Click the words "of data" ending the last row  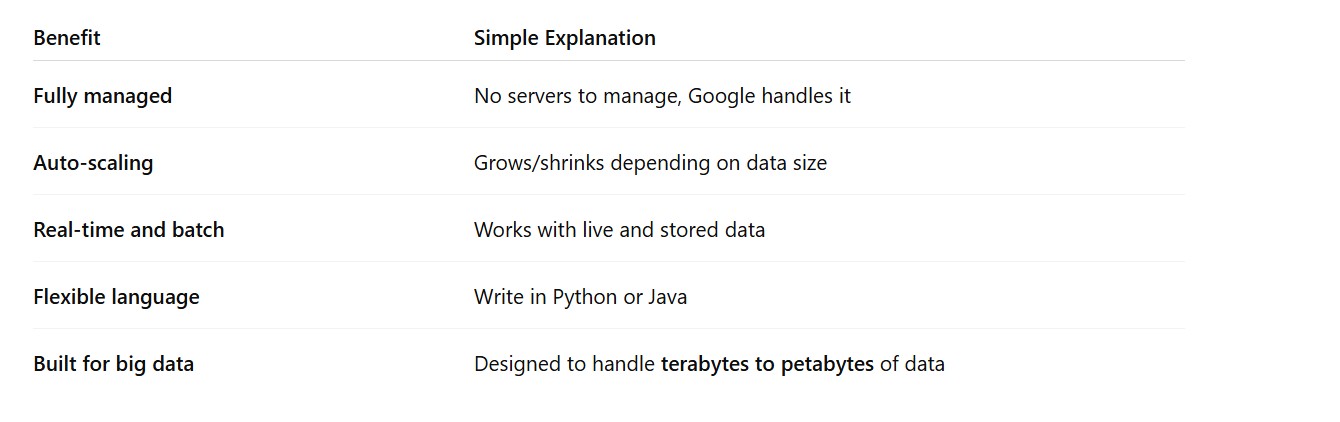pyautogui.click(x=912, y=364)
